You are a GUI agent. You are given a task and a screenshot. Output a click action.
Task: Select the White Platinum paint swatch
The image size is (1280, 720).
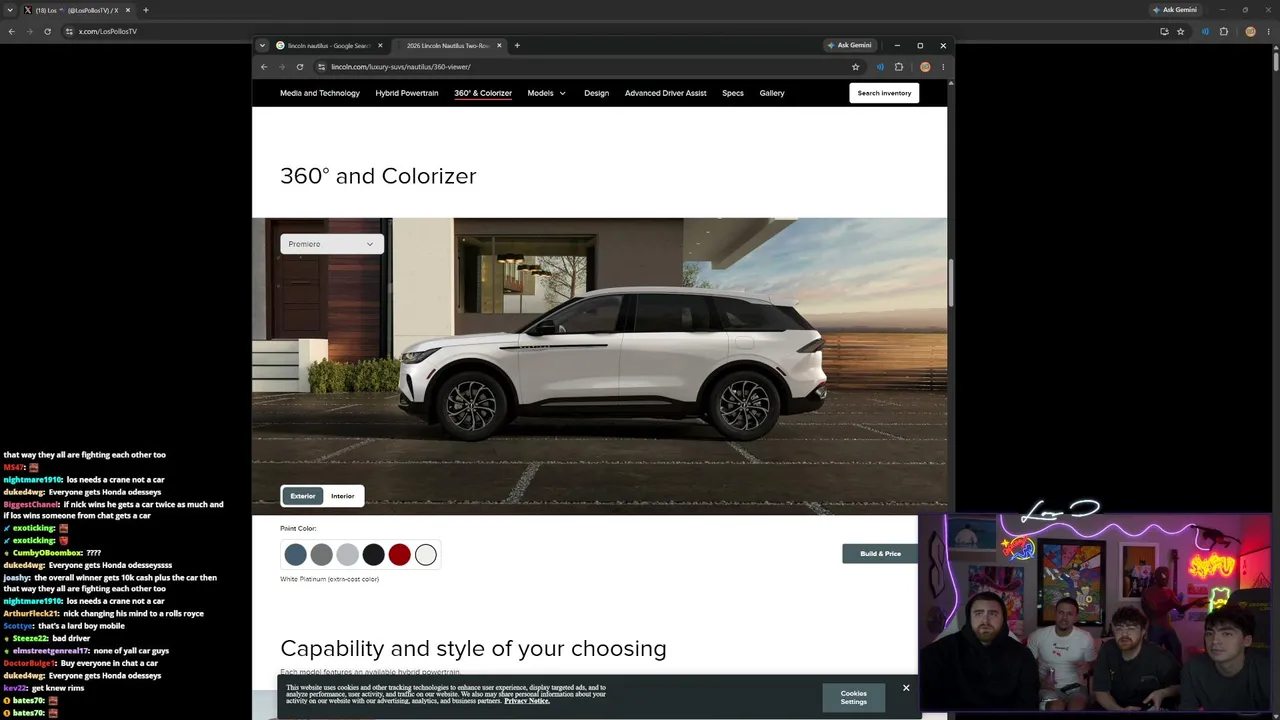point(426,554)
